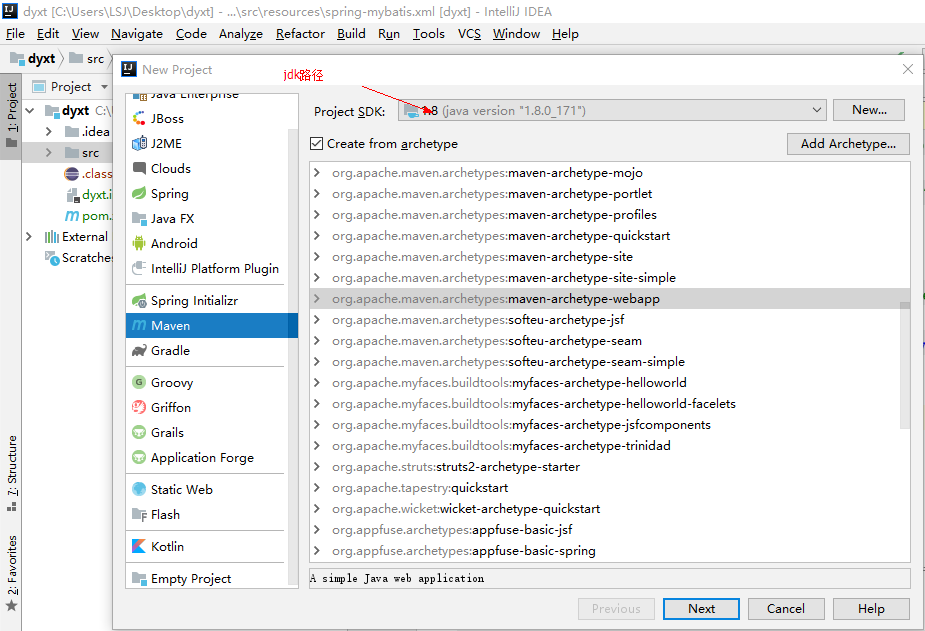Click the Help button in dialog
Viewport: 925px width, 631px height.
click(871, 609)
